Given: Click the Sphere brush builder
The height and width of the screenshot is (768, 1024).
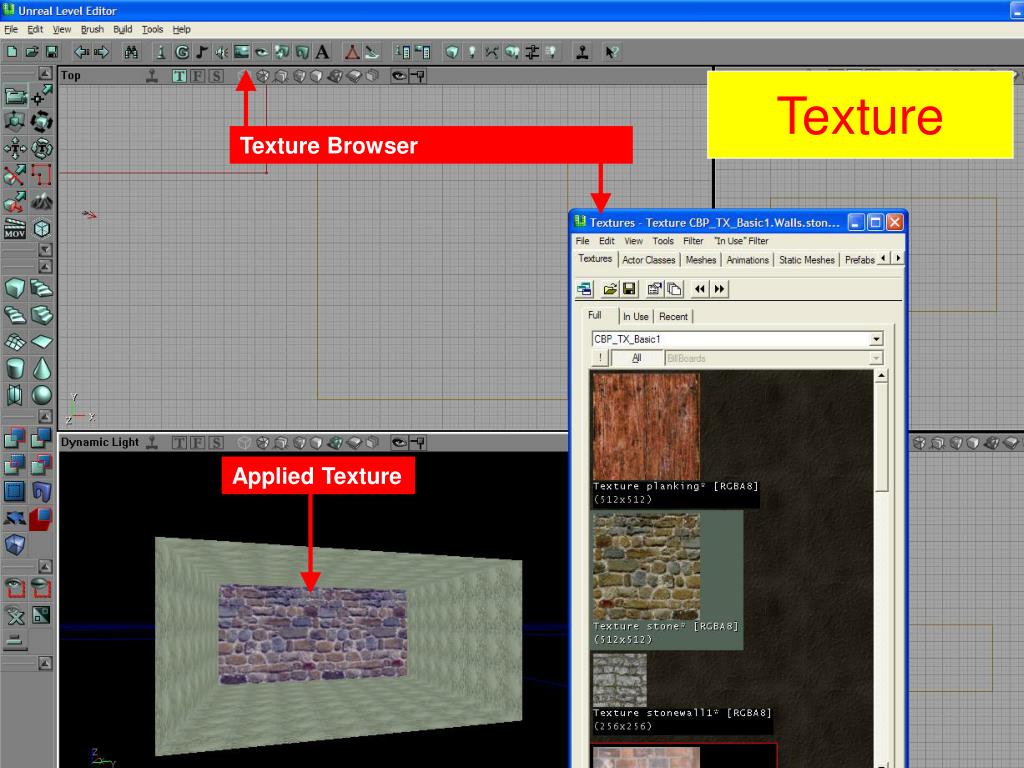Looking at the screenshot, I should tap(42, 395).
